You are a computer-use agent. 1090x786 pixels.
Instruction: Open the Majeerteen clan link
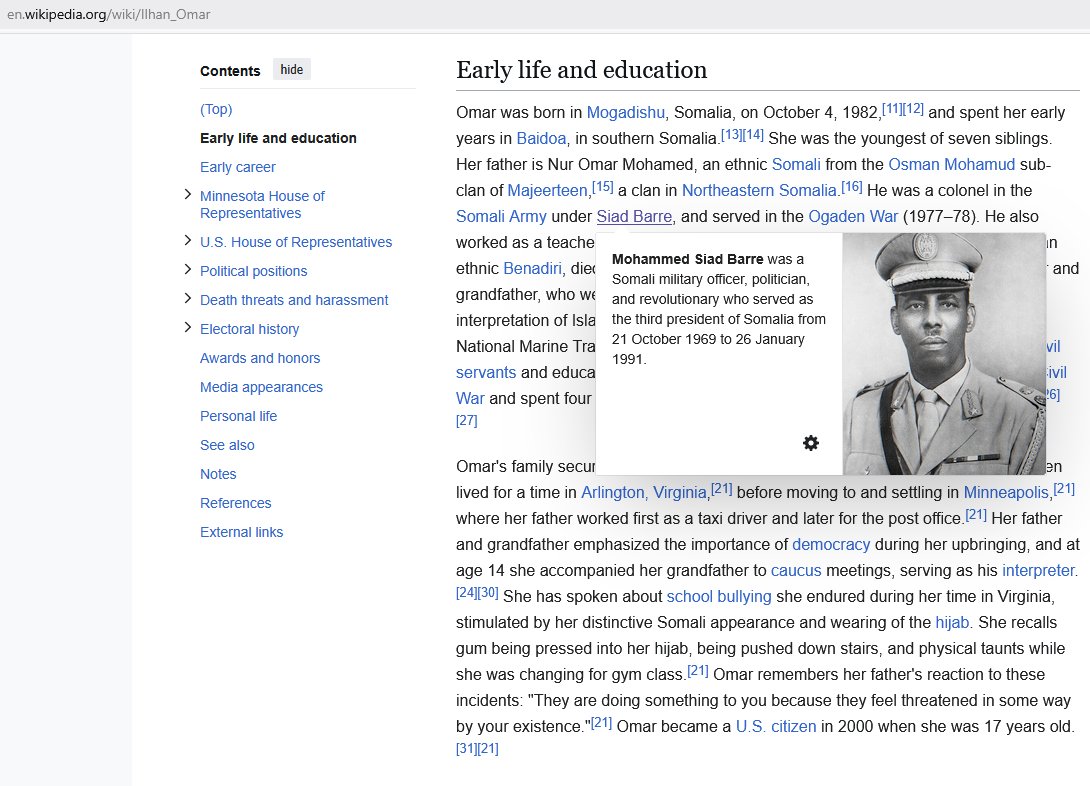pyautogui.click(x=548, y=190)
